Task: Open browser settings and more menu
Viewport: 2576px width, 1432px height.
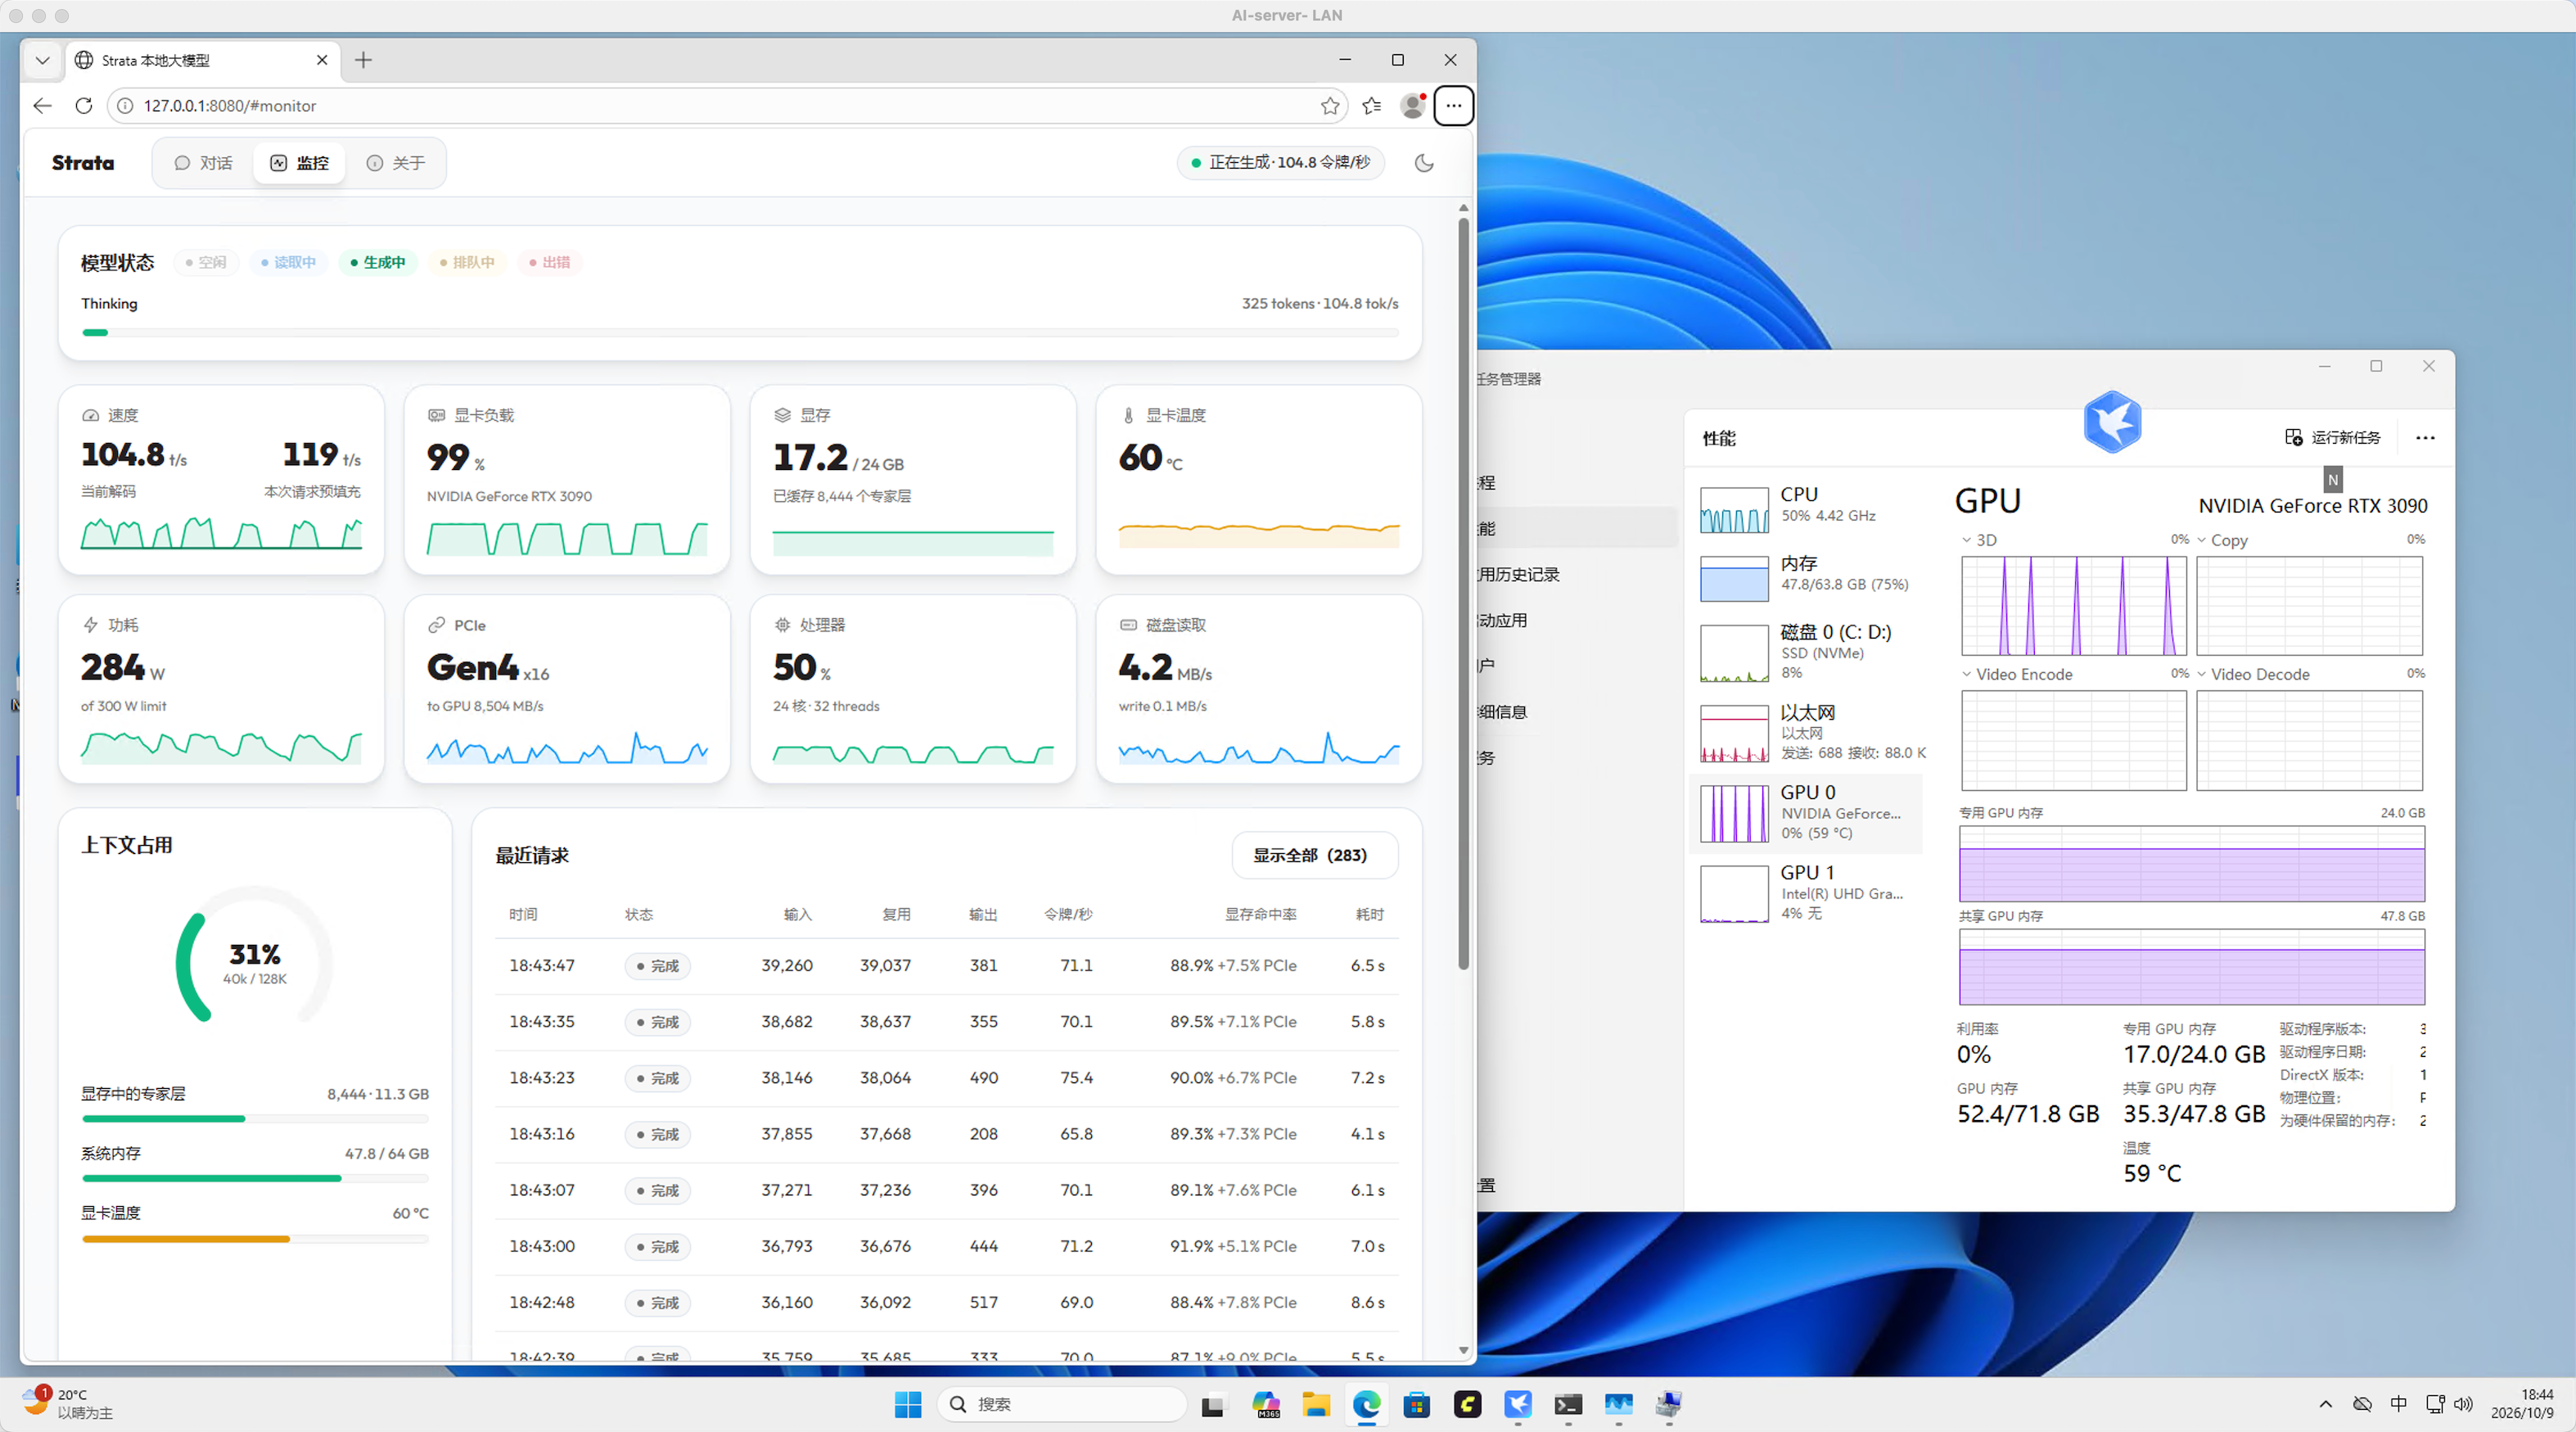Action: [1454, 106]
